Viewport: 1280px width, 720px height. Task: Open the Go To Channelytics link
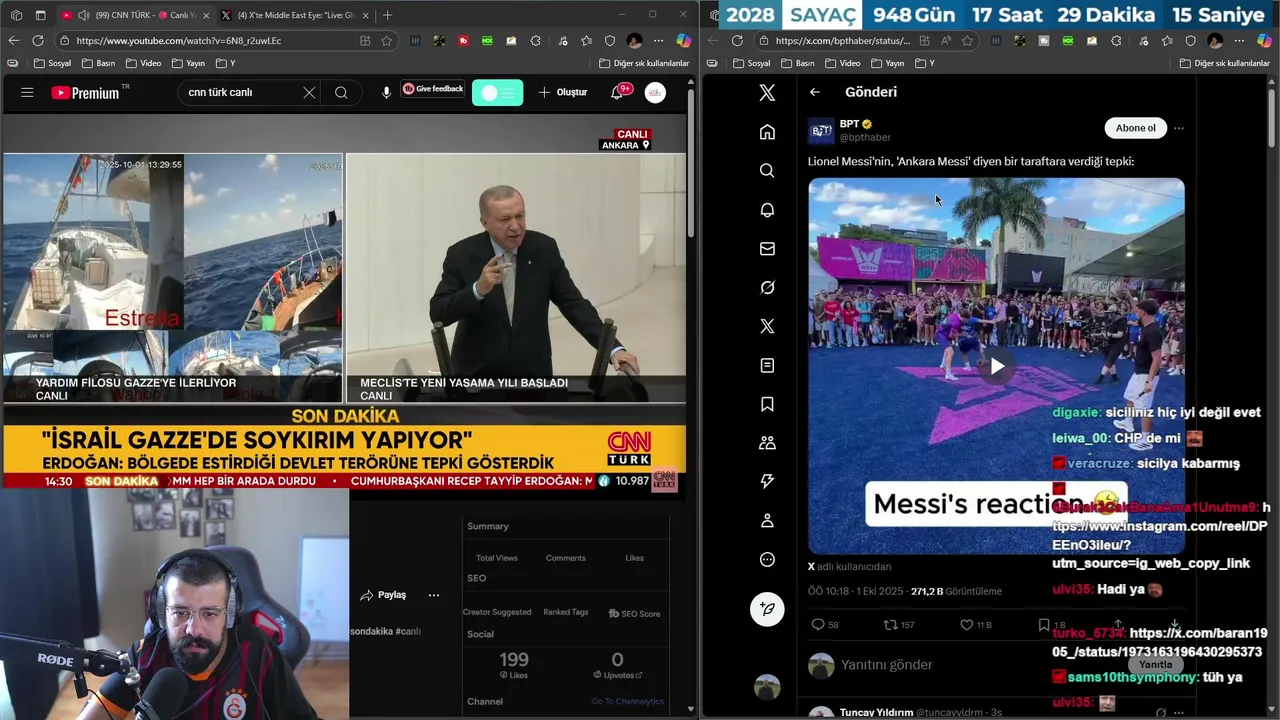(x=627, y=701)
